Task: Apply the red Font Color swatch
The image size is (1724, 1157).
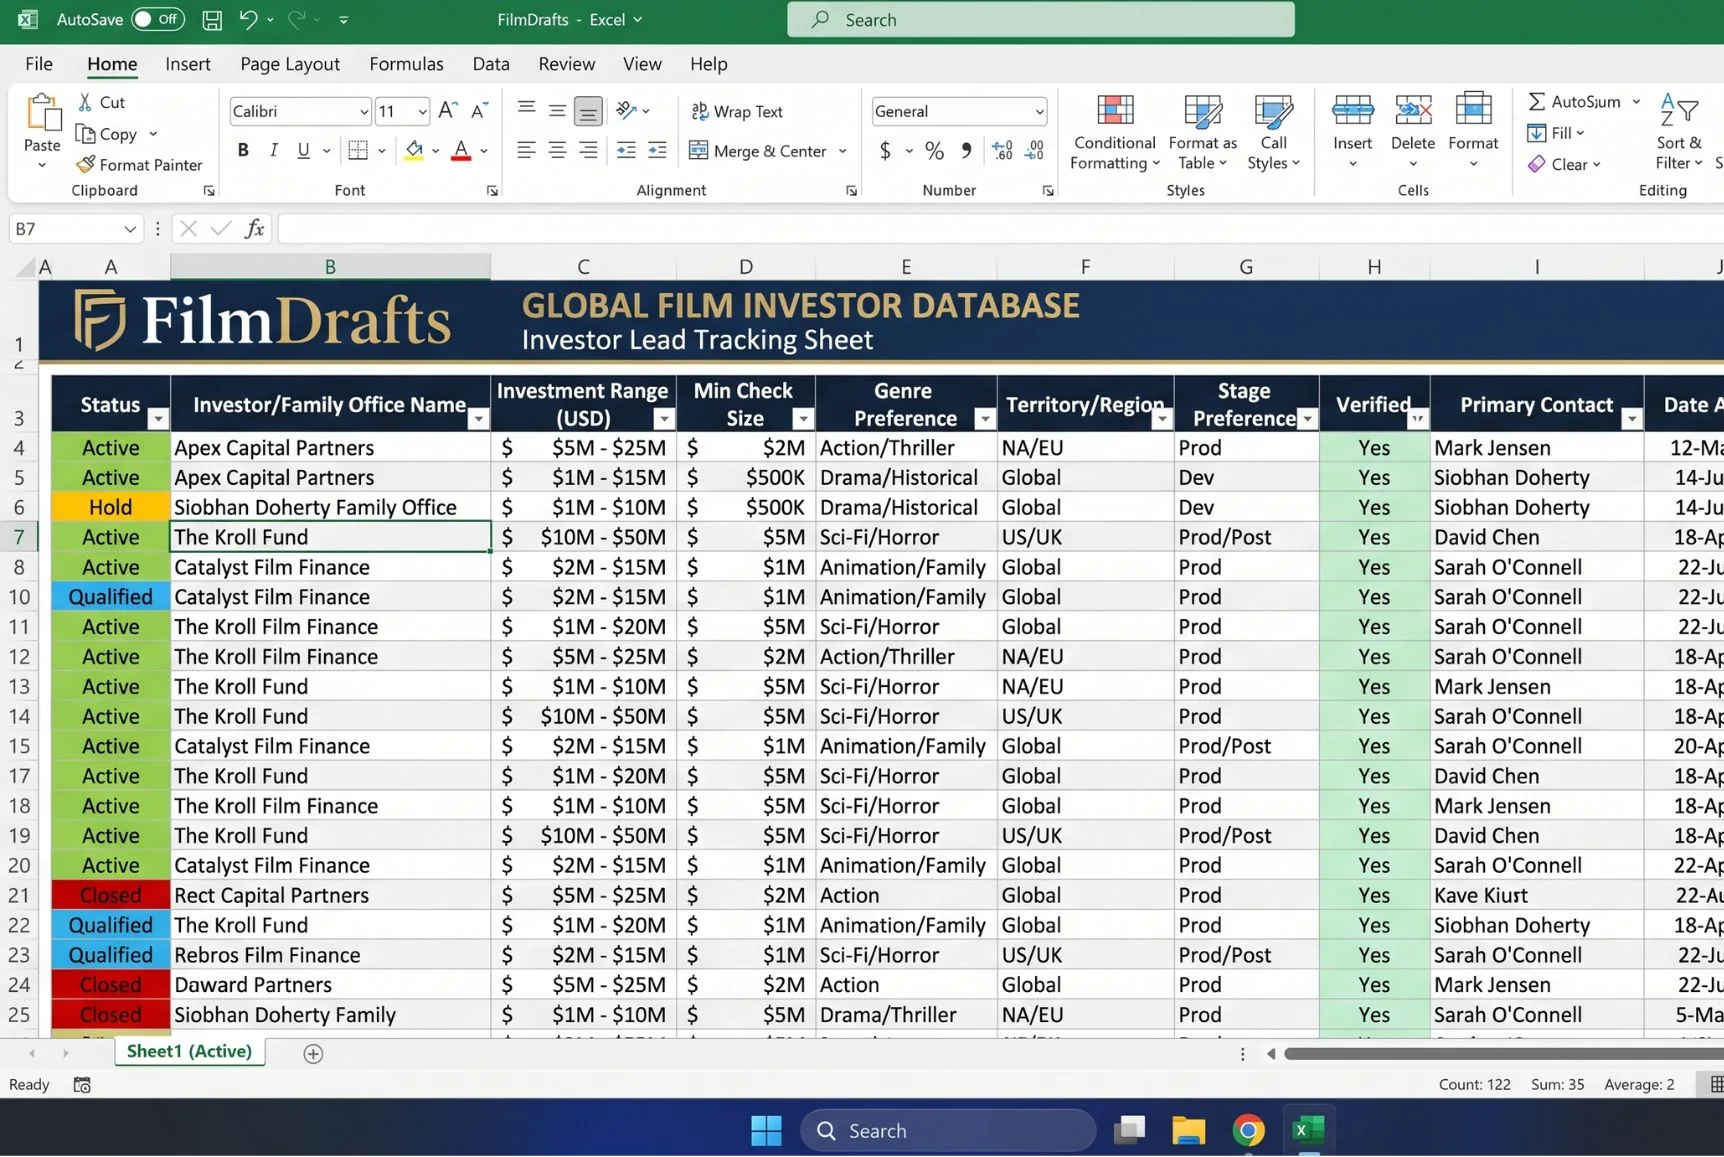Action: pyautogui.click(x=461, y=150)
